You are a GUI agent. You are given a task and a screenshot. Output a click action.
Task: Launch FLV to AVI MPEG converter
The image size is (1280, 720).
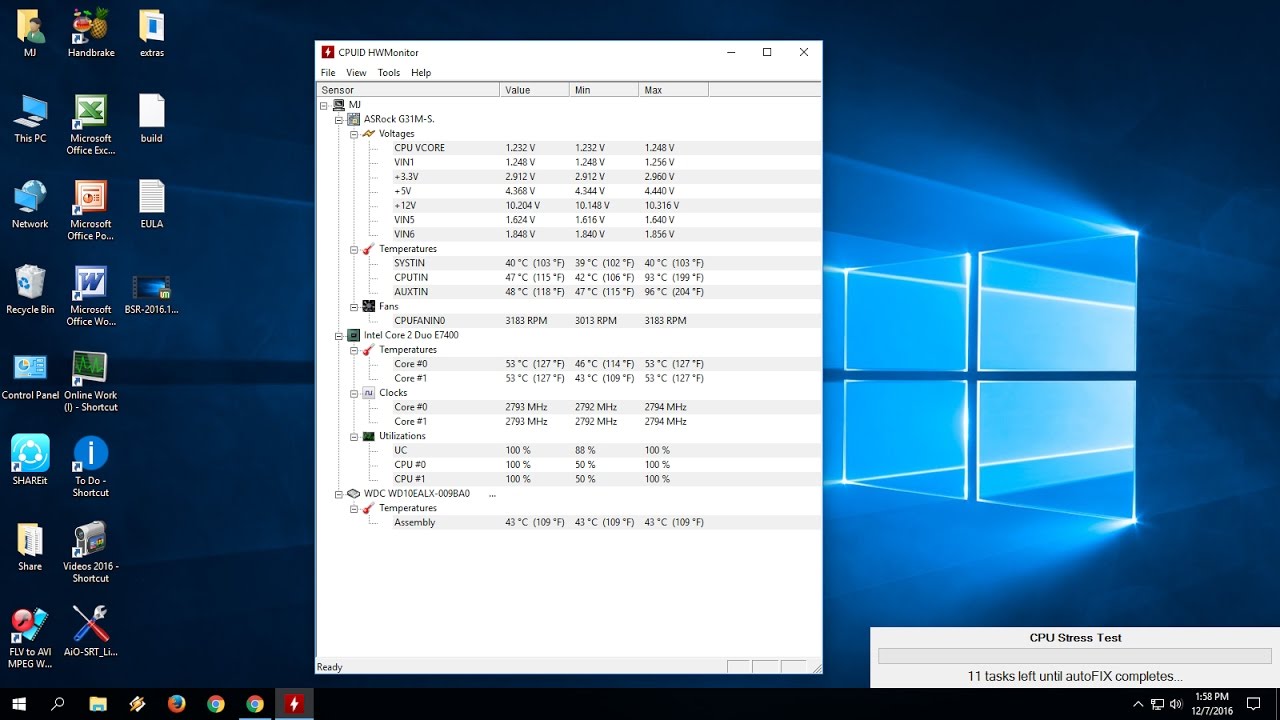tap(30, 637)
